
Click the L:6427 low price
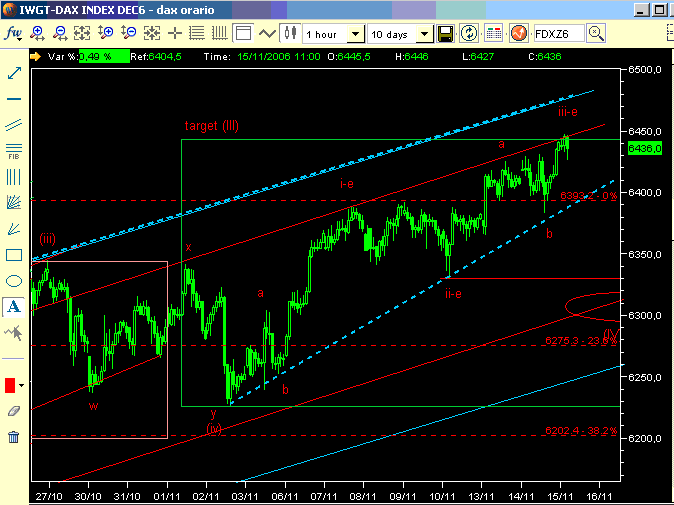click(x=478, y=57)
